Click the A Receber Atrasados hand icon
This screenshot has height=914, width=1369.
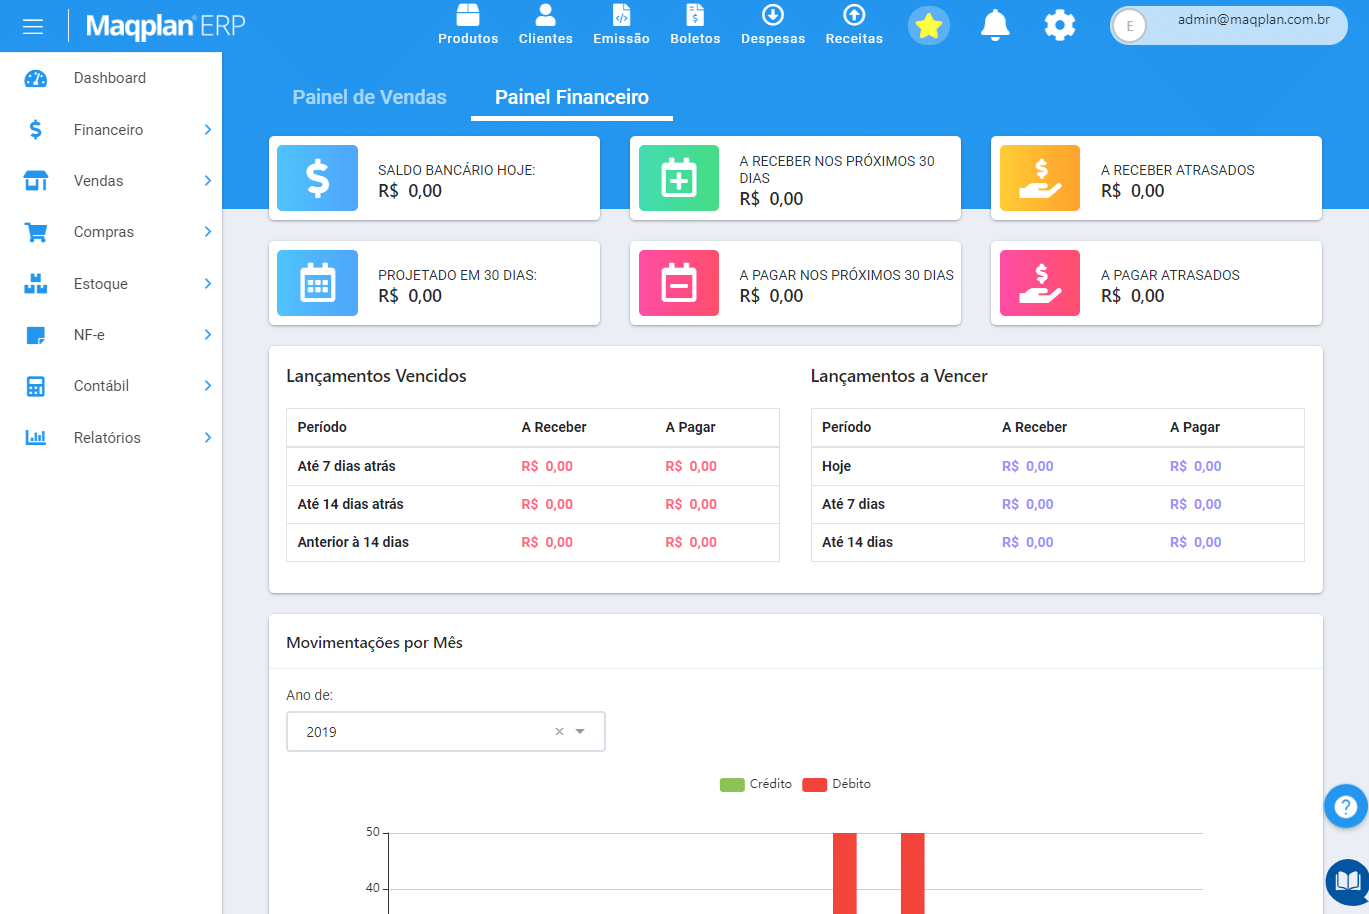[x=1040, y=178]
